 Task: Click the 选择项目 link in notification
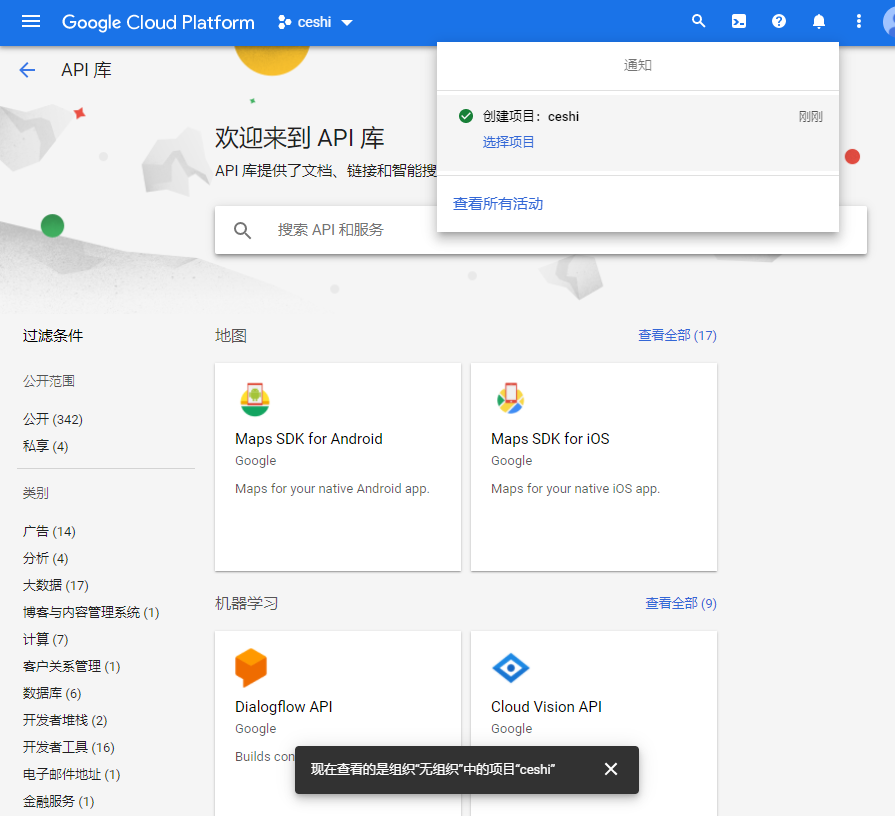click(508, 142)
